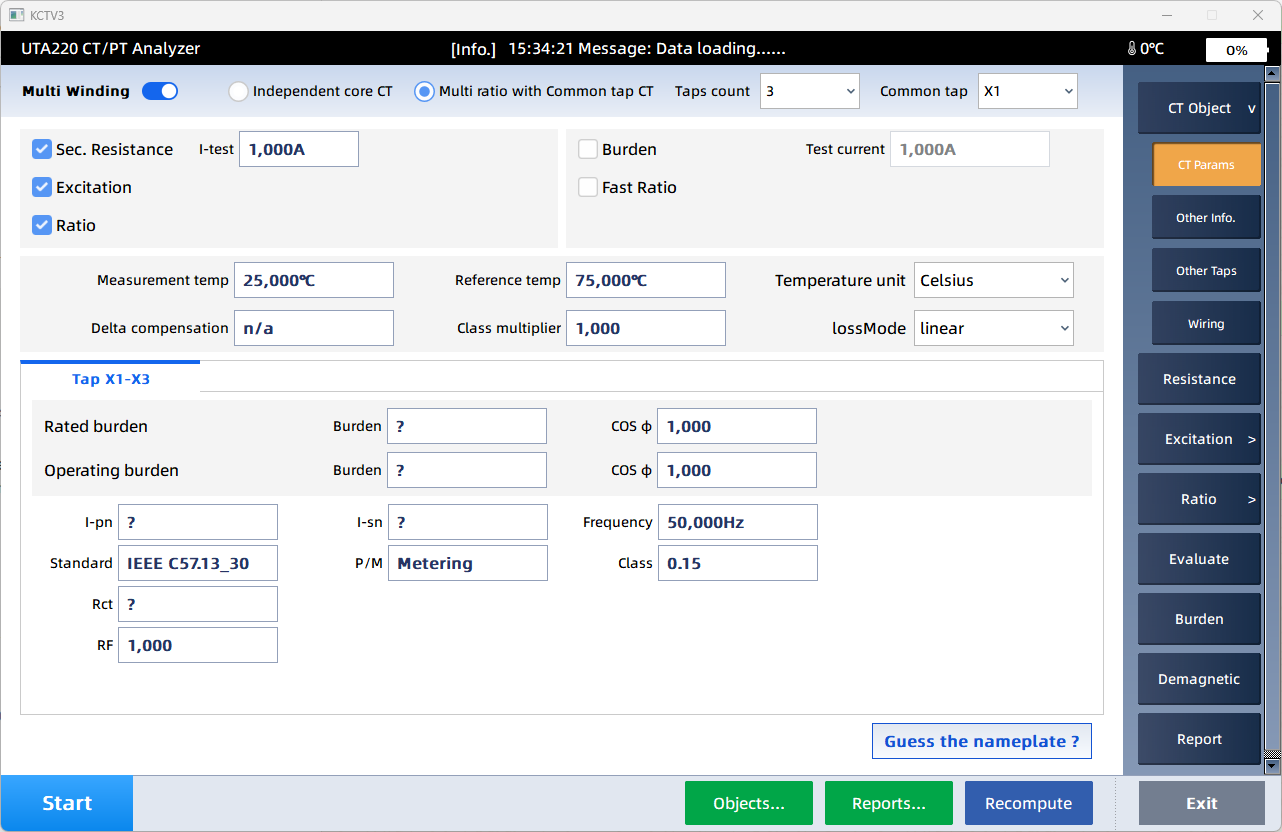The image size is (1282, 832).
Task: Click the Recompute button
Action: click(1029, 803)
